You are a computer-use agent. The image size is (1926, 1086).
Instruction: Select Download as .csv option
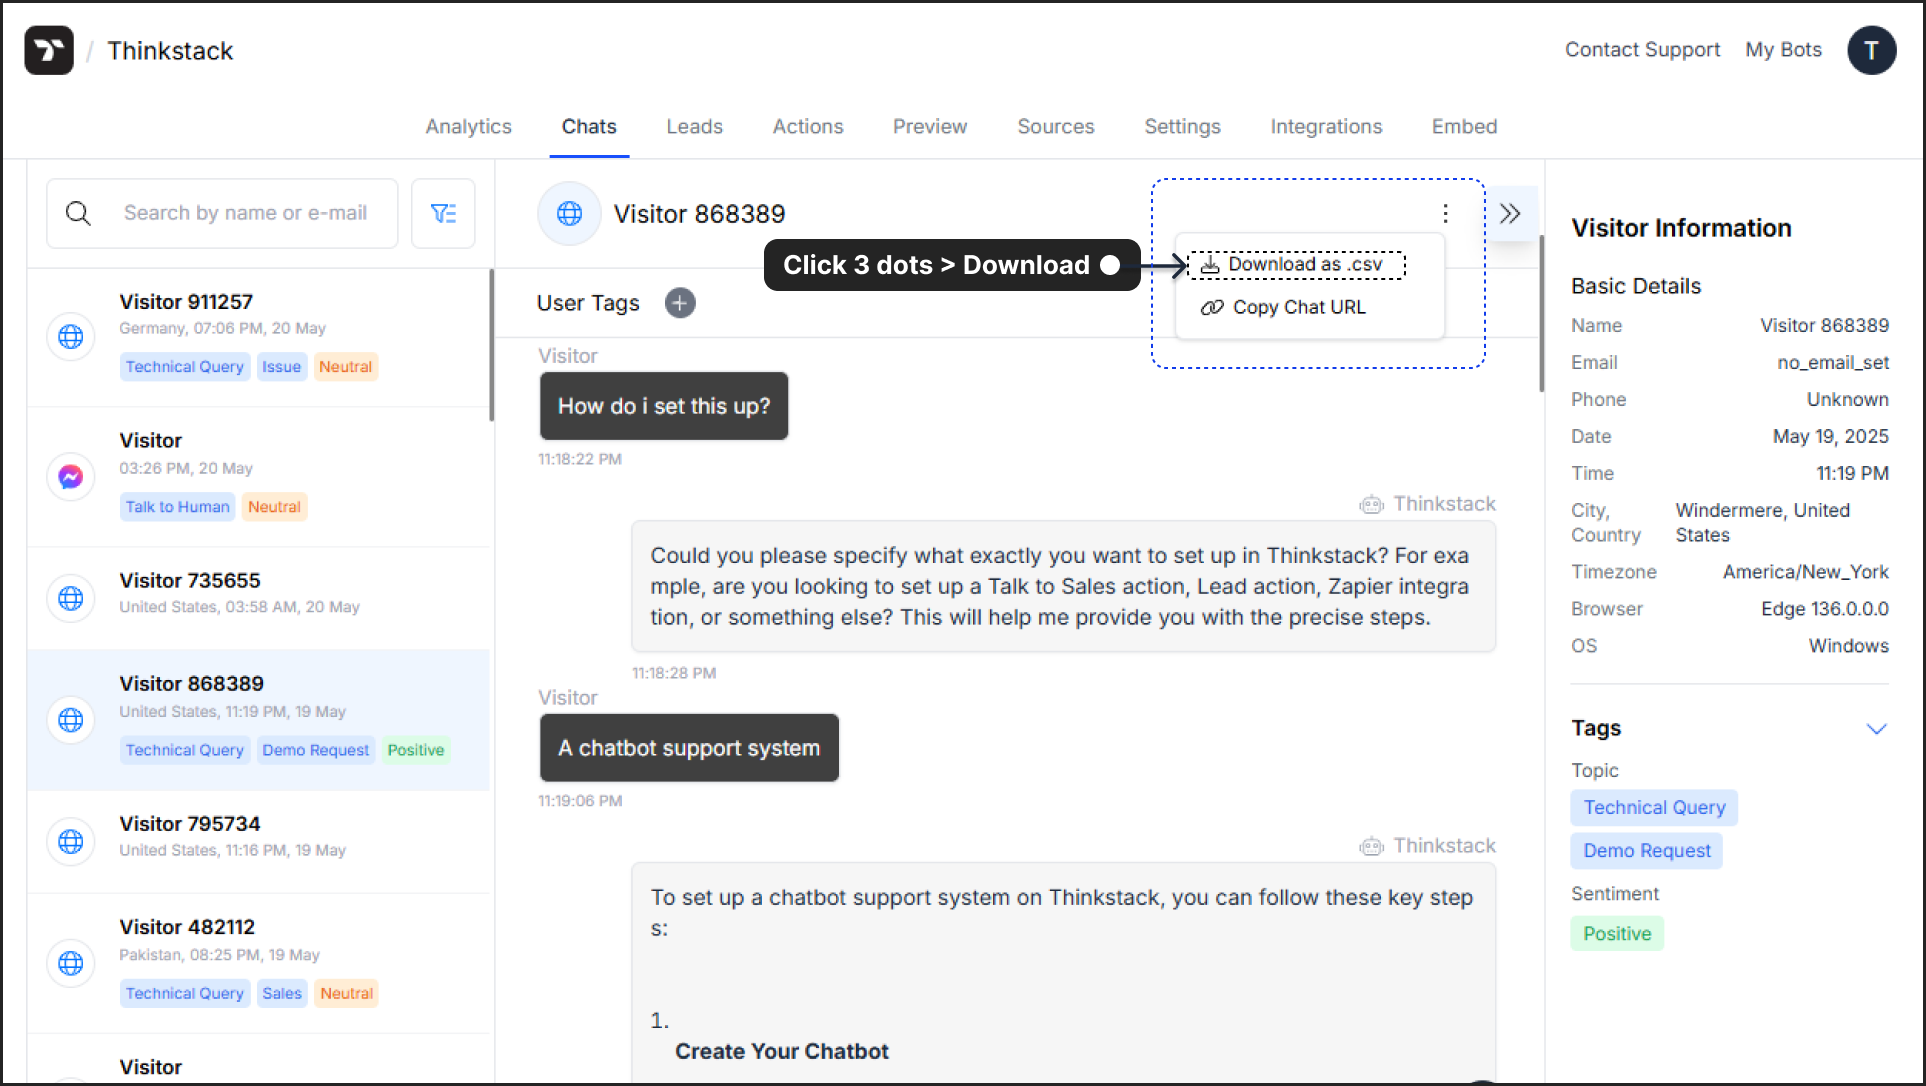(1297, 264)
